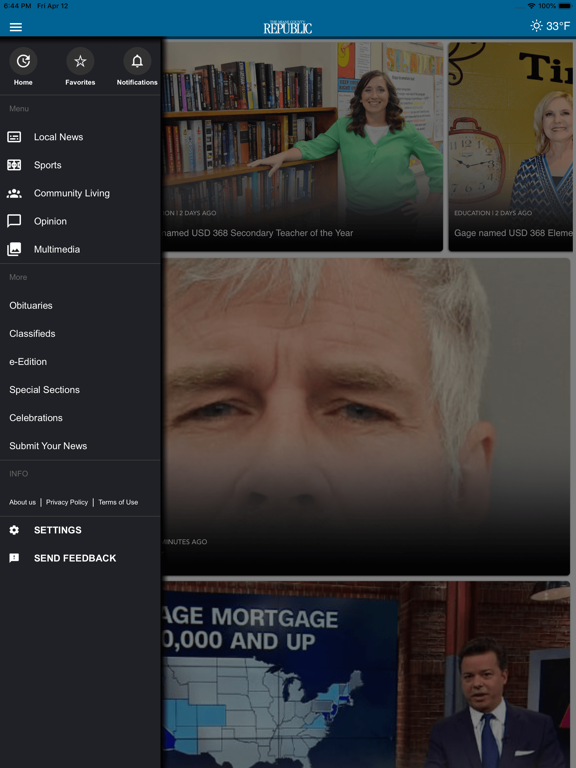
Task: Check the Wi-Fi status icon
Action: click(531, 6)
